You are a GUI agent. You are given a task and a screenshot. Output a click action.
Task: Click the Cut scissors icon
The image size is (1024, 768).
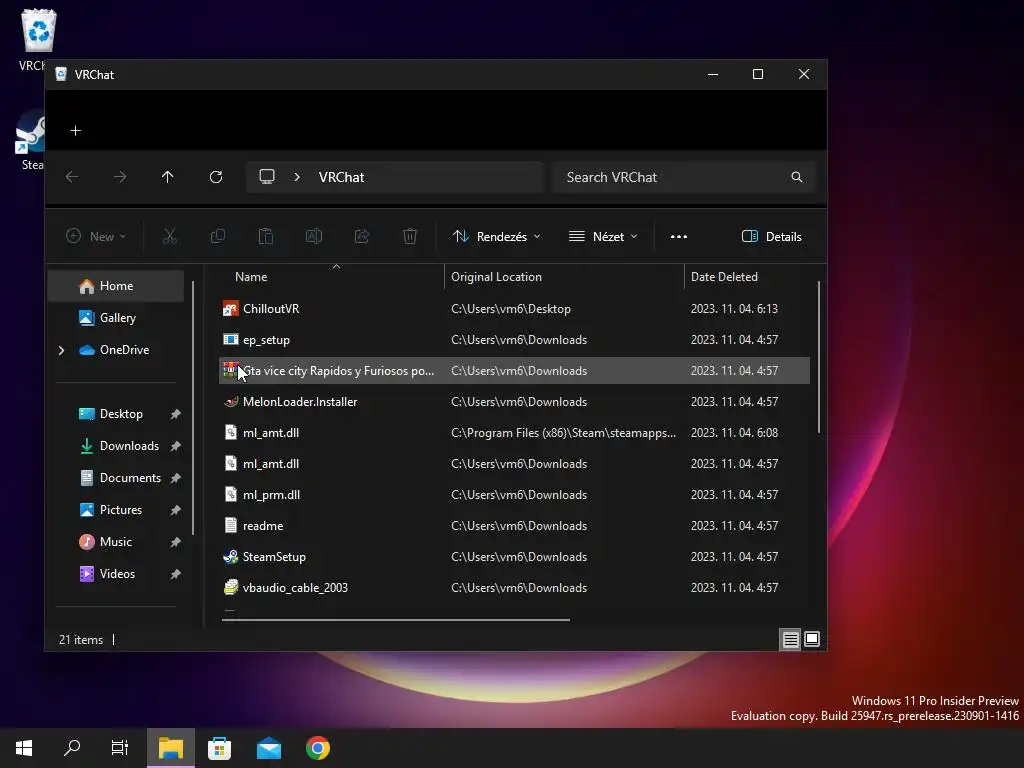pyautogui.click(x=170, y=236)
